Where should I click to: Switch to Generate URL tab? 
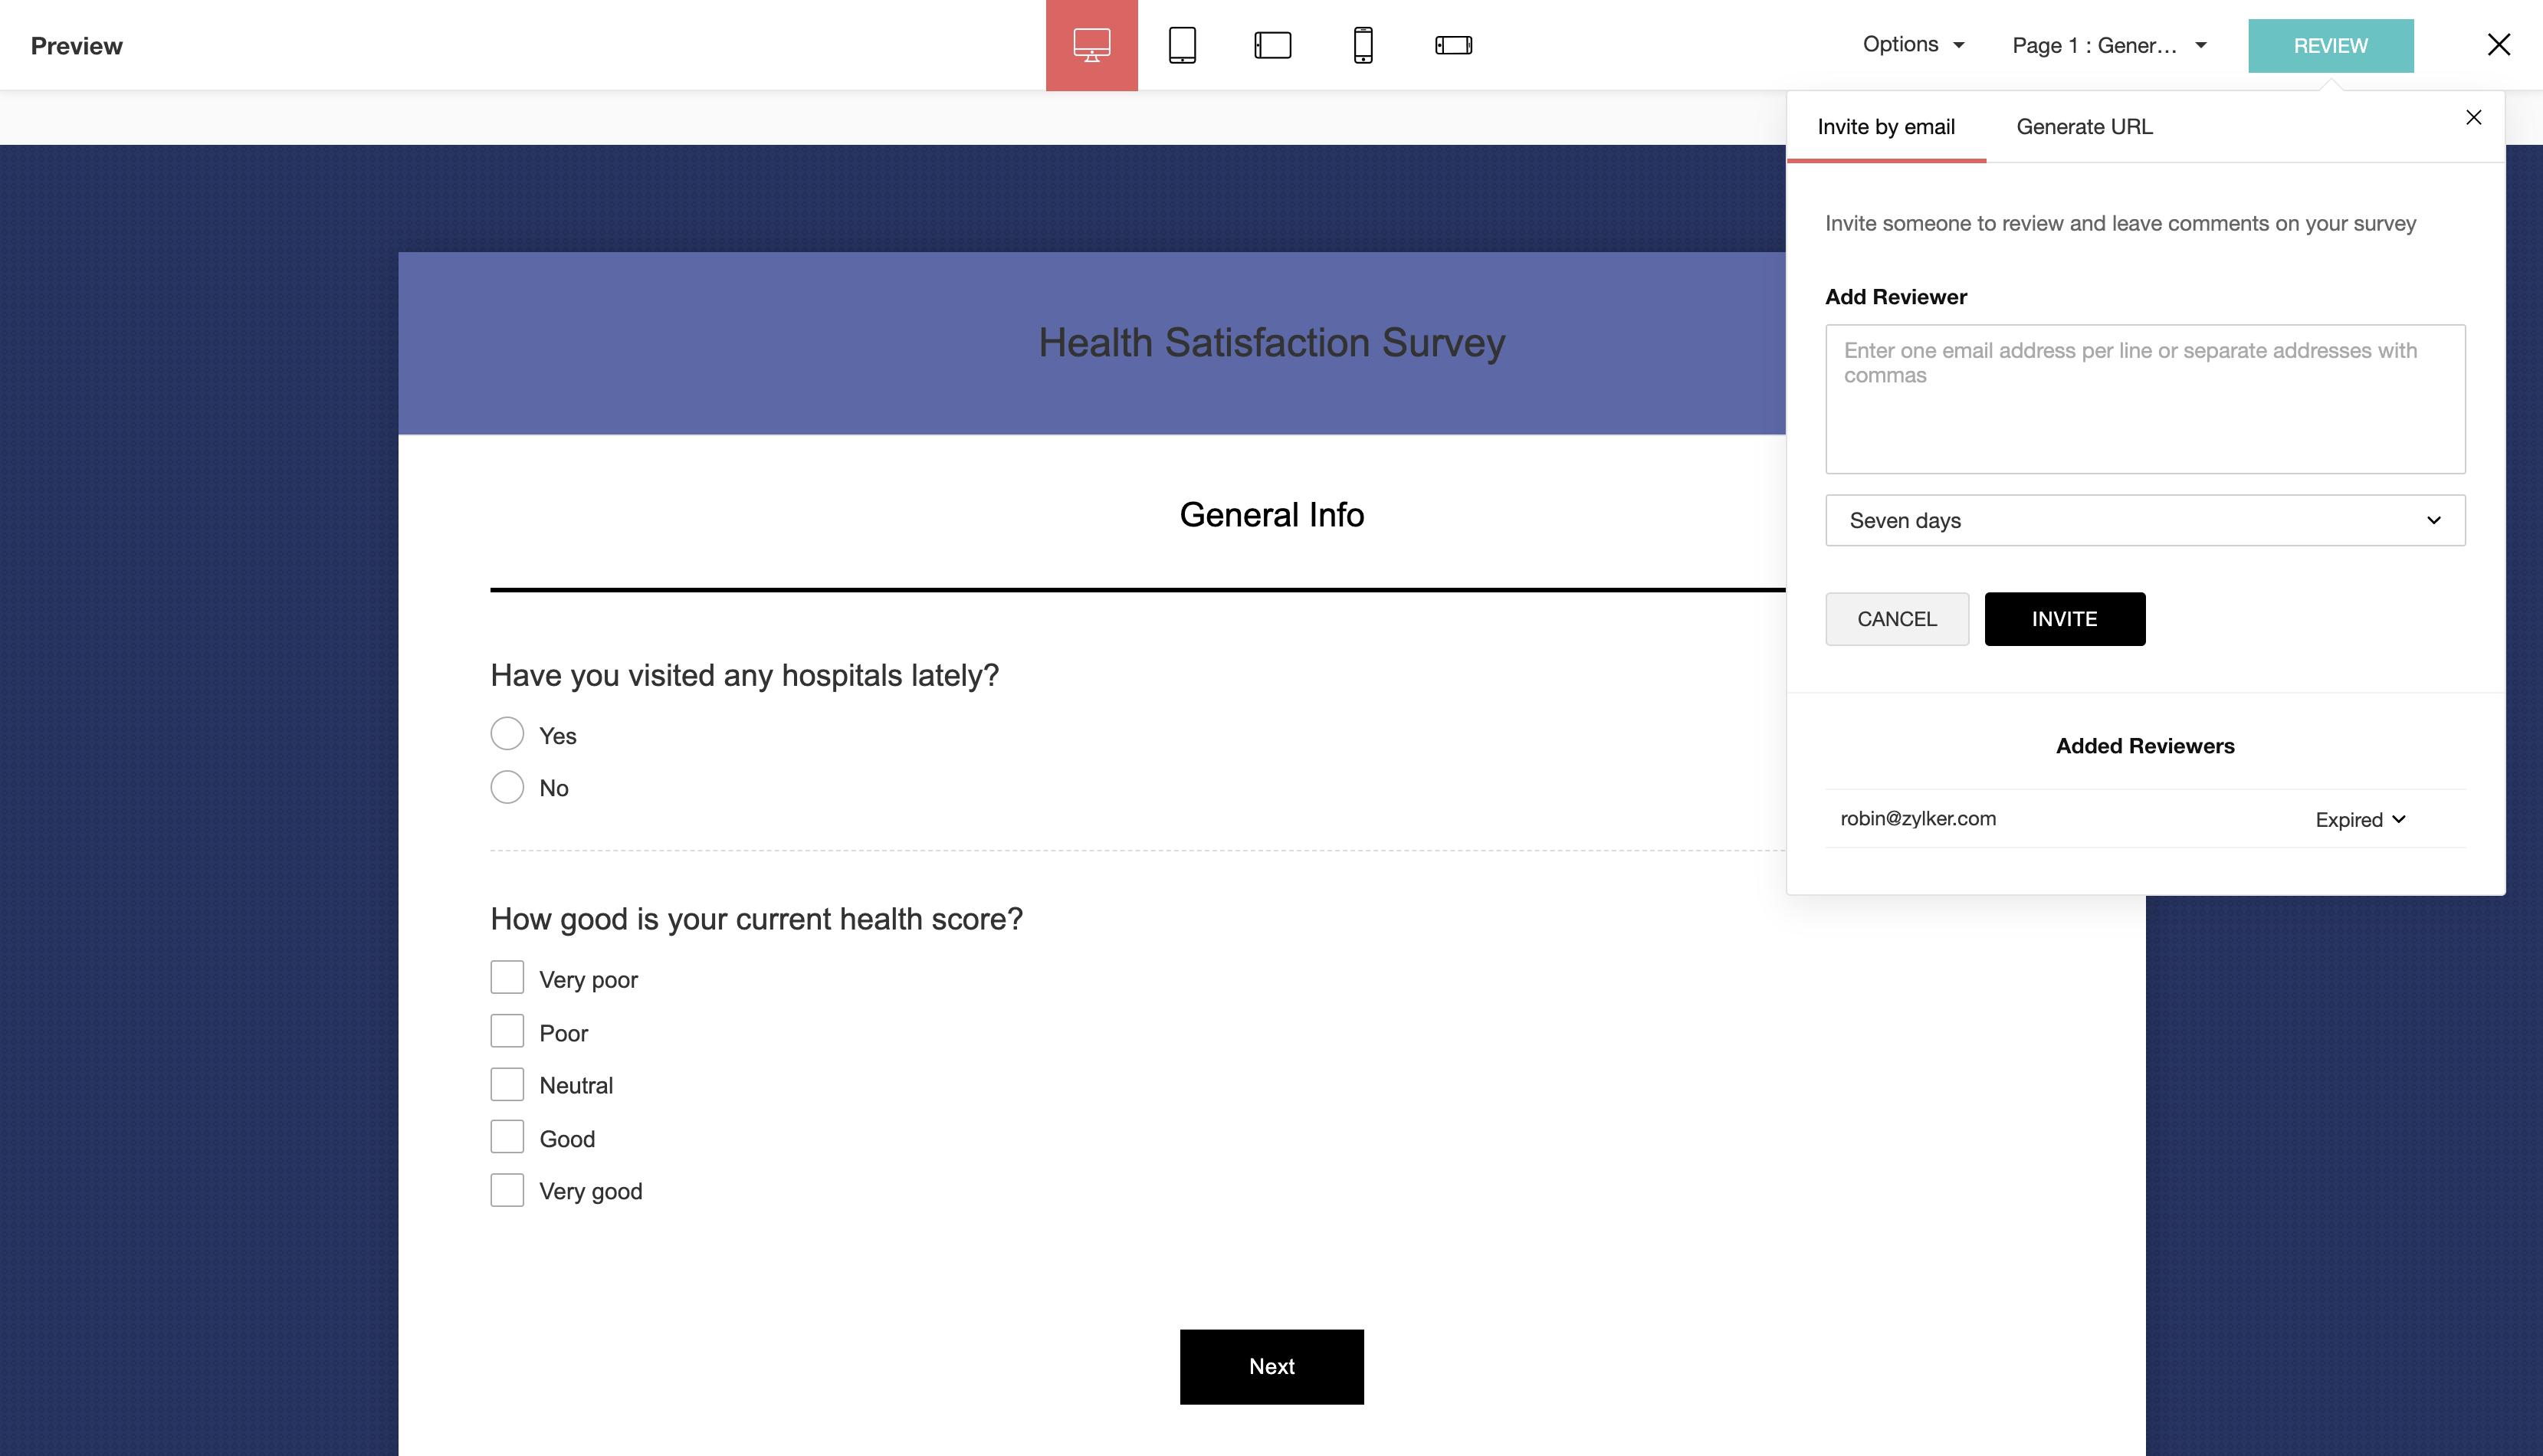[x=2084, y=127]
